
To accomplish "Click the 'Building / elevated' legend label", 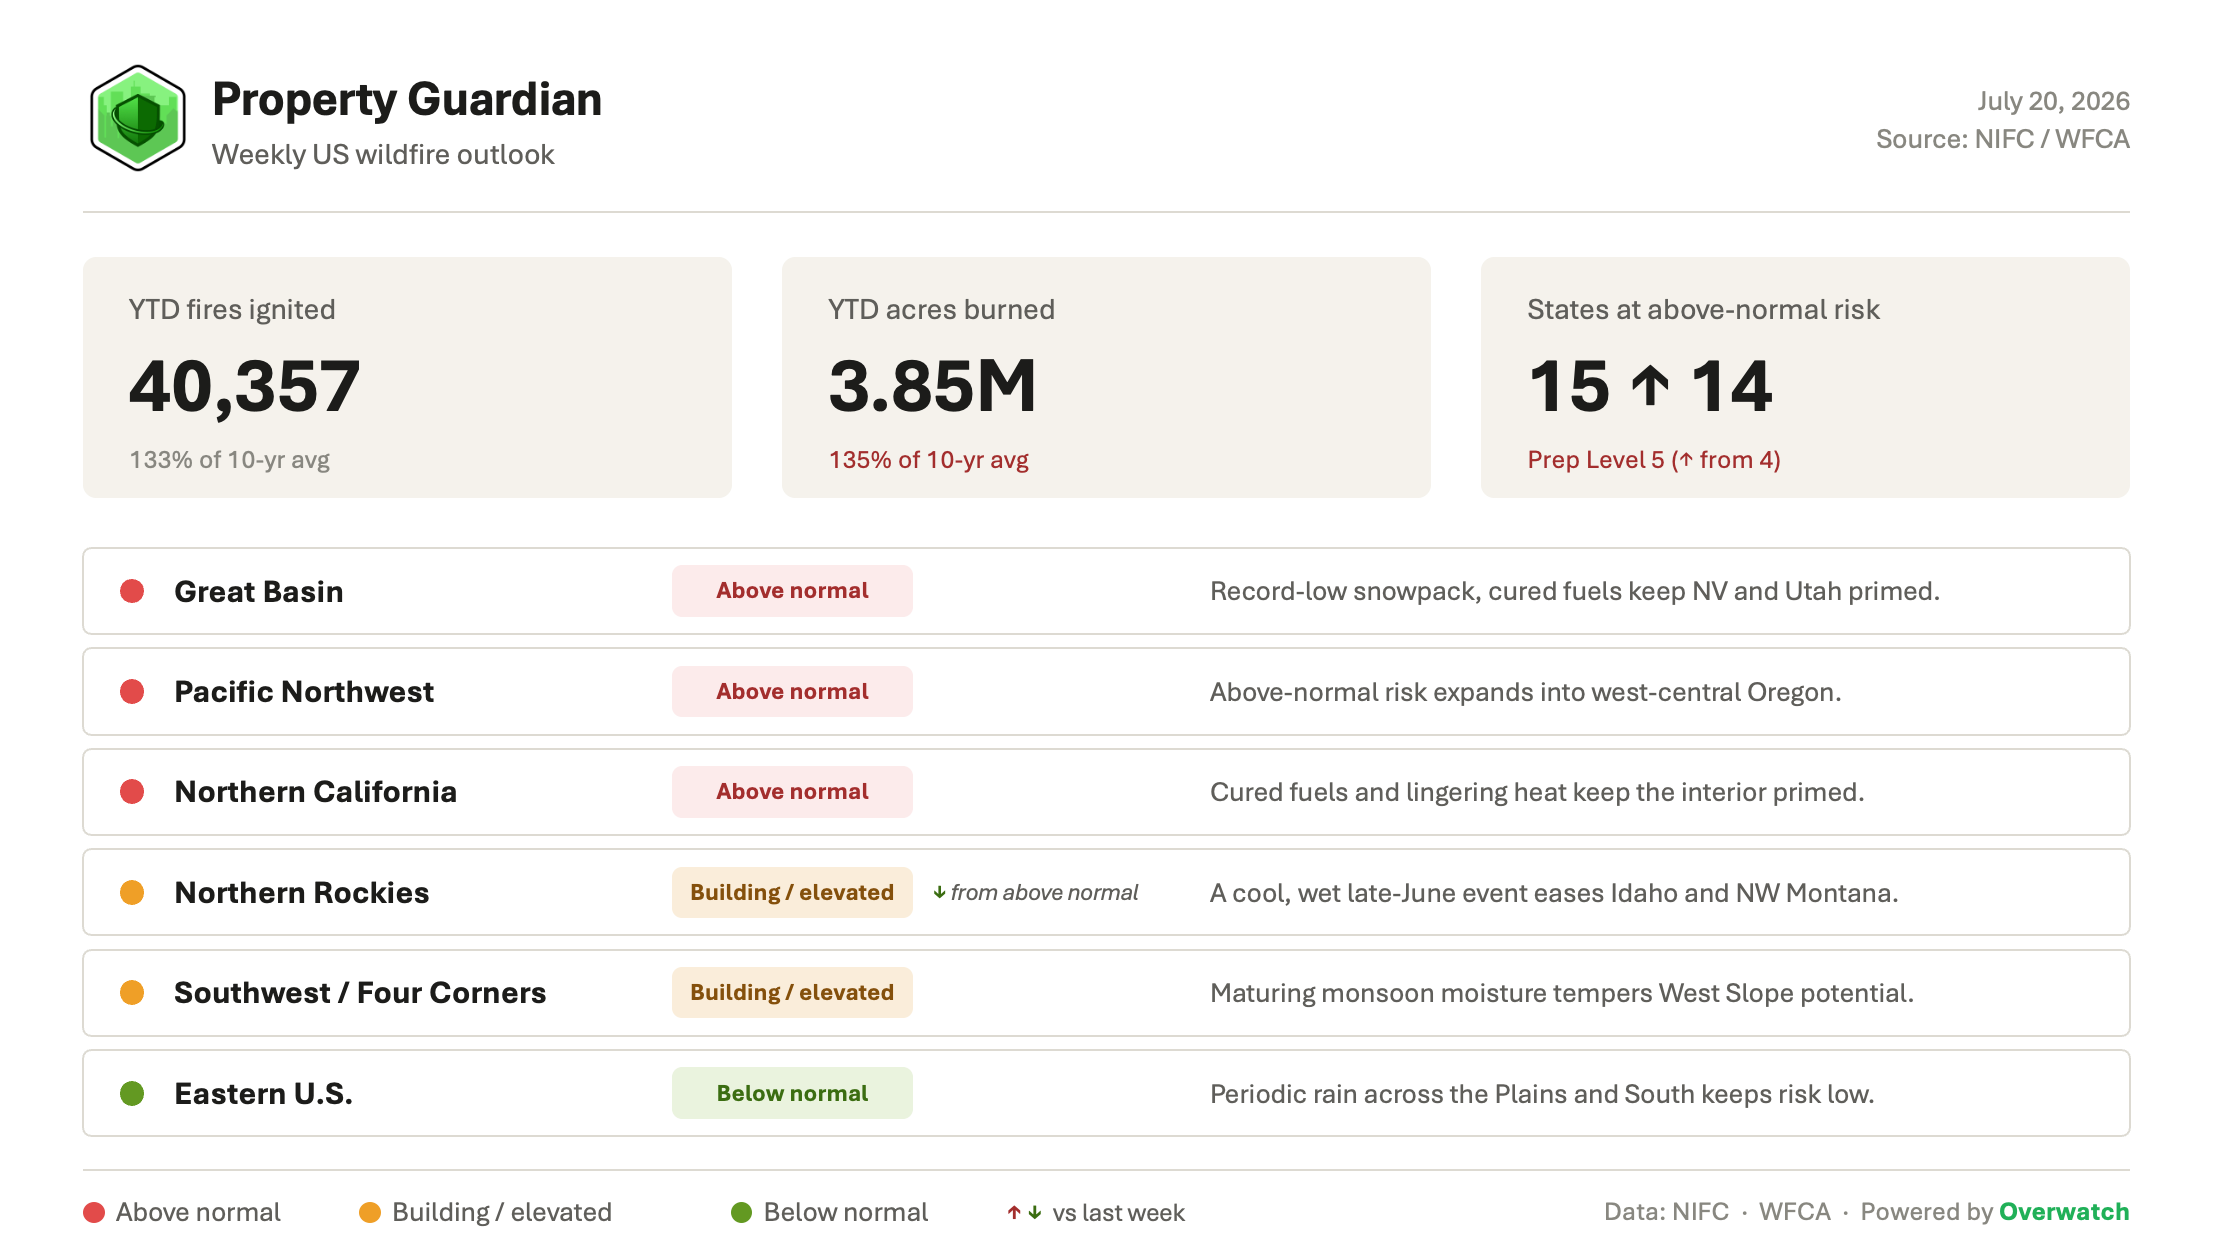I will [502, 1212].
